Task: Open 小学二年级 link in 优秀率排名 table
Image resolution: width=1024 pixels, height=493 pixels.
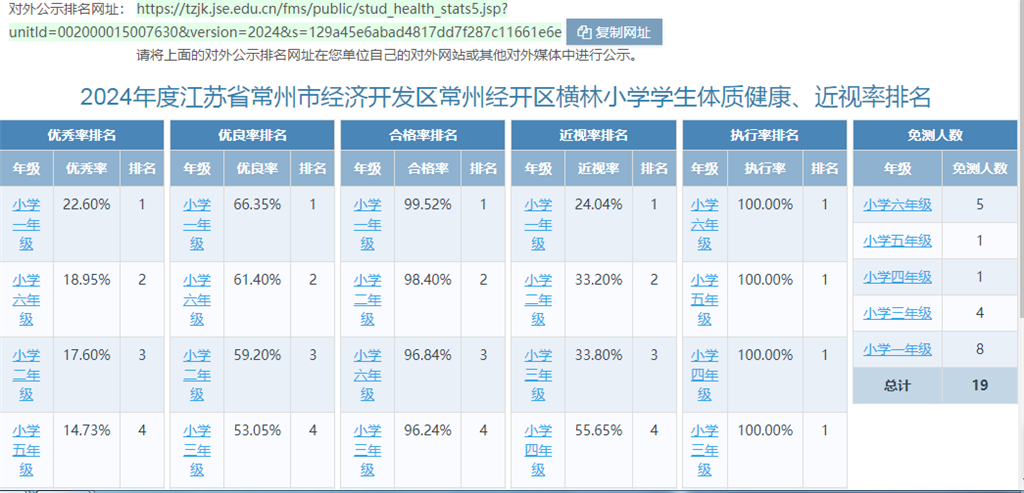Action: pyautogui.click(x=26, y=375)
